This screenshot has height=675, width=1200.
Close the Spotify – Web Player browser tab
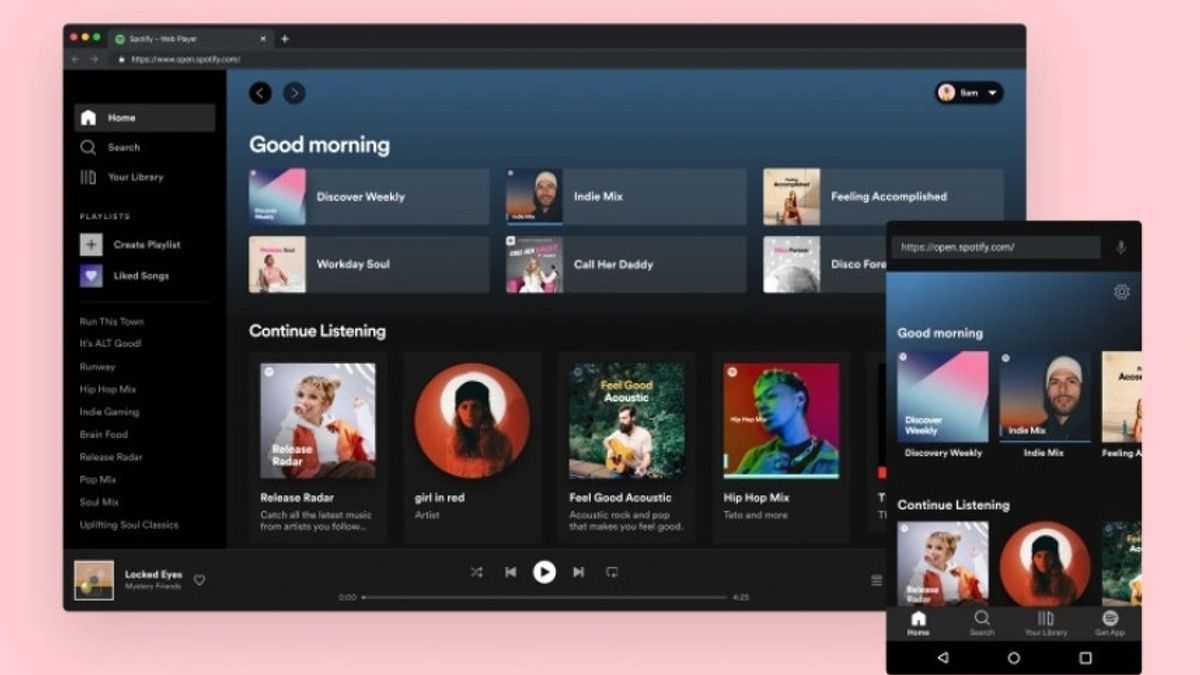[x=263, y=39]
